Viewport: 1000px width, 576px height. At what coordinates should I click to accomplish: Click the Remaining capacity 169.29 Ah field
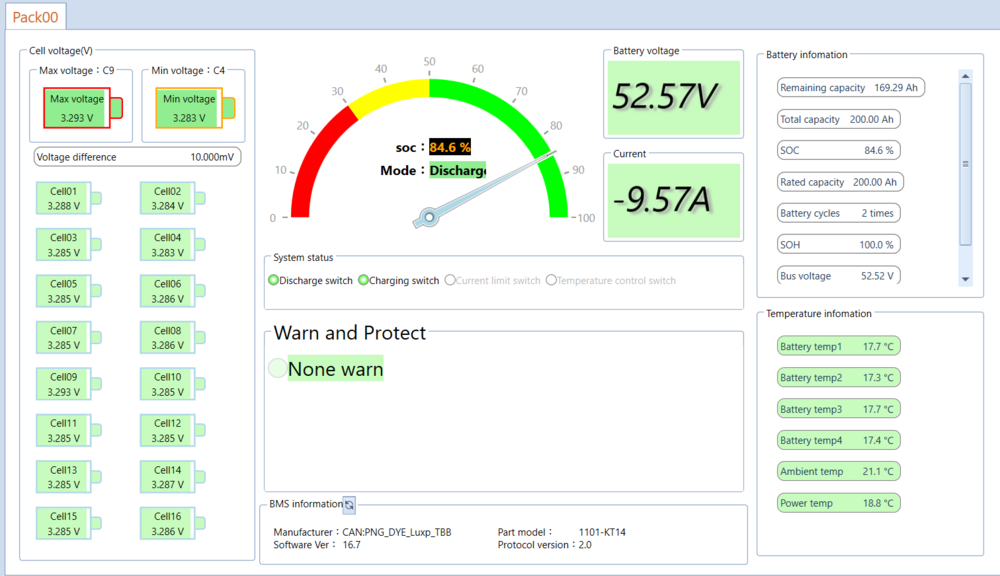pos(851,87)
